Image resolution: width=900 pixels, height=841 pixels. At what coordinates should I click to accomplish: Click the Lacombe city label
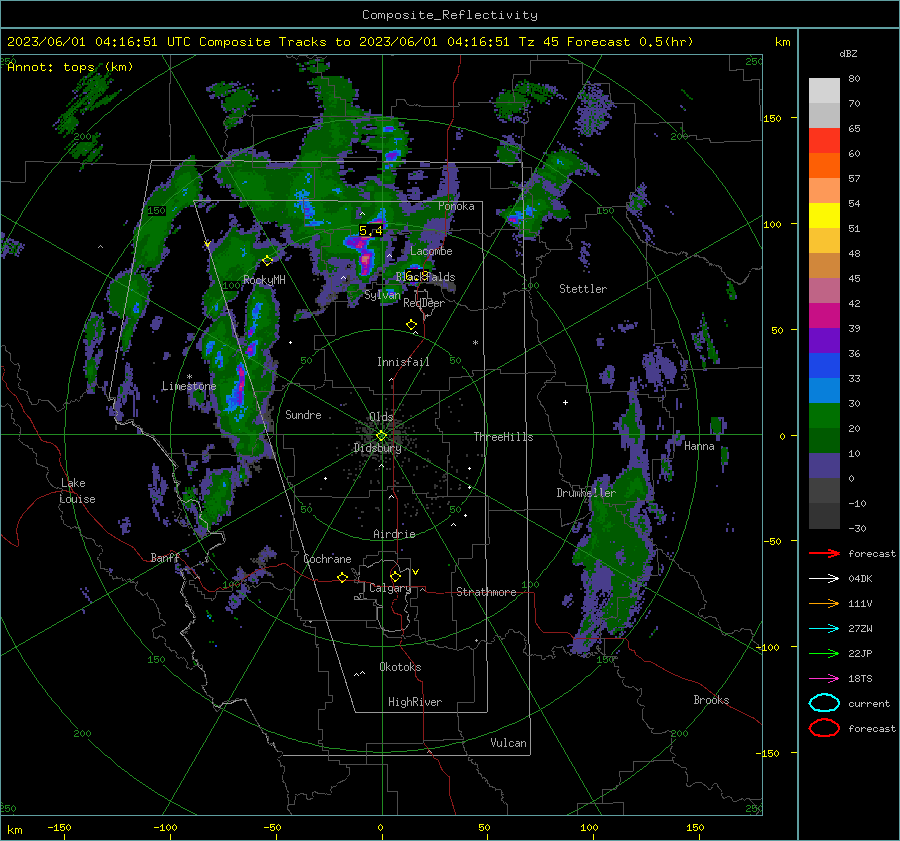[431, 251]
